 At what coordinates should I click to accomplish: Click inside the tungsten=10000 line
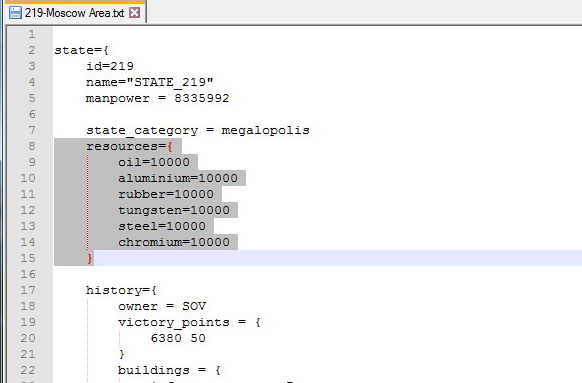(174, 210)
